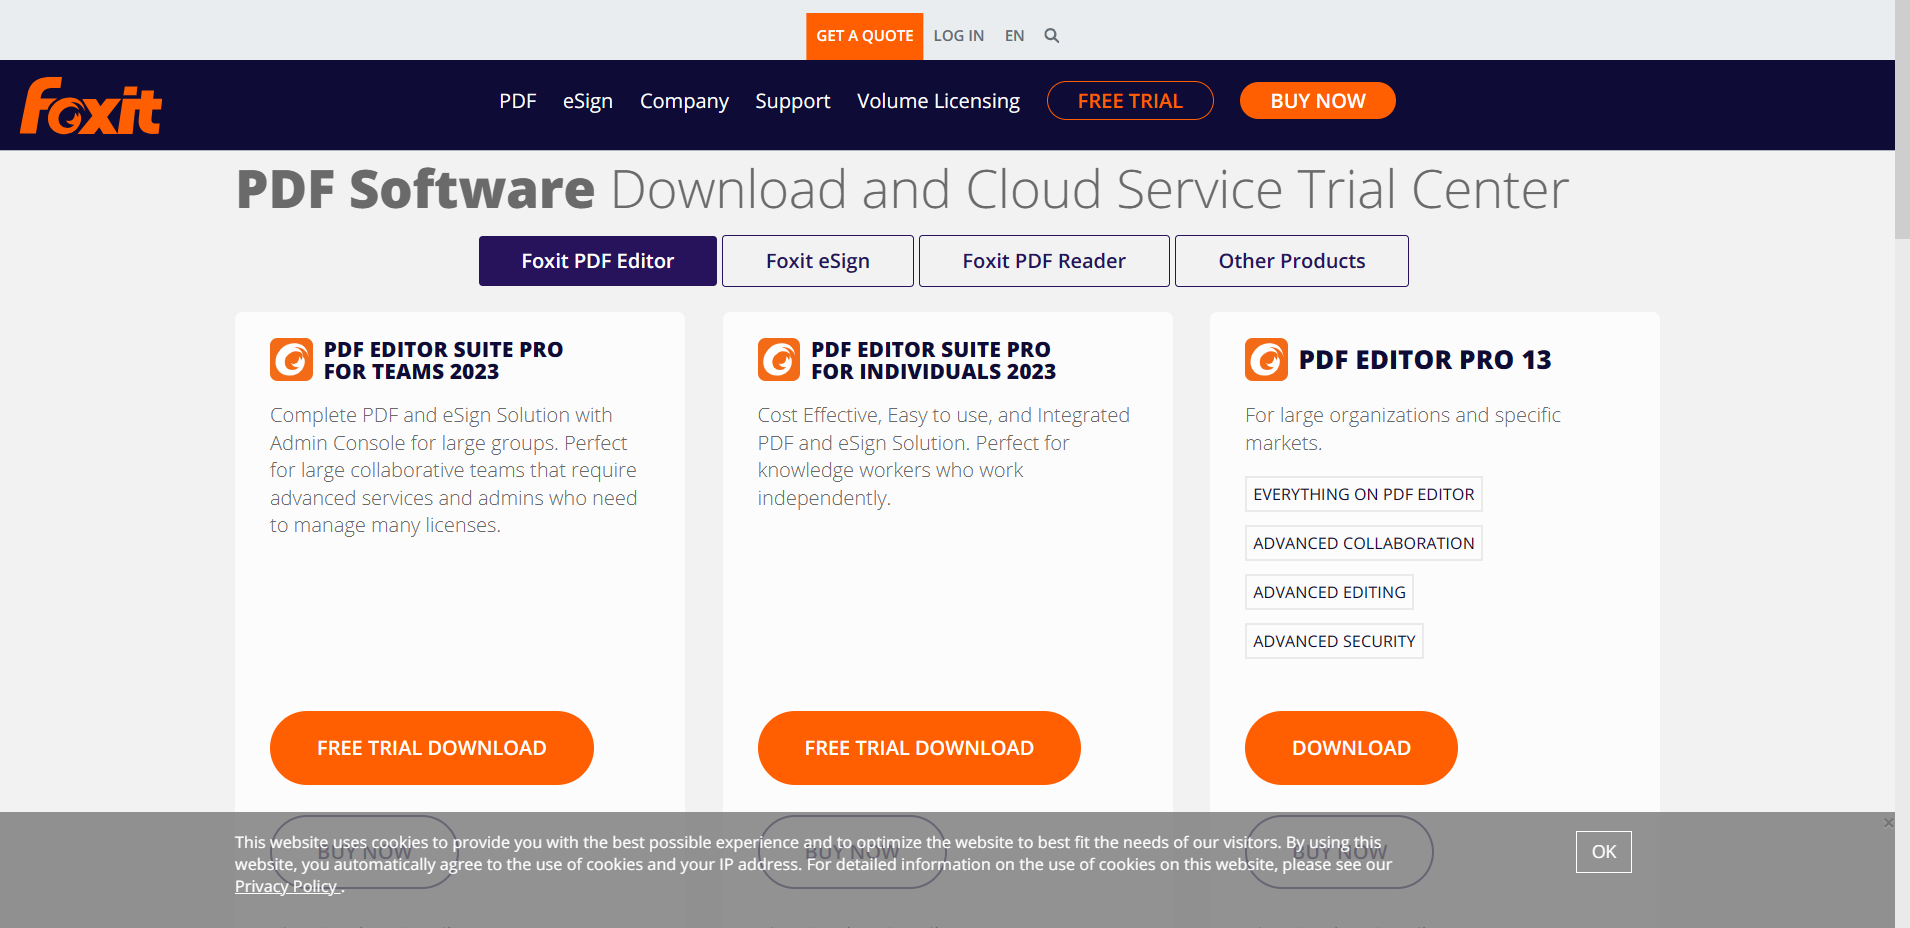Open the PDF navigation menu
This screenshot has width=1910, height=928.
click(x=518, y=101)
